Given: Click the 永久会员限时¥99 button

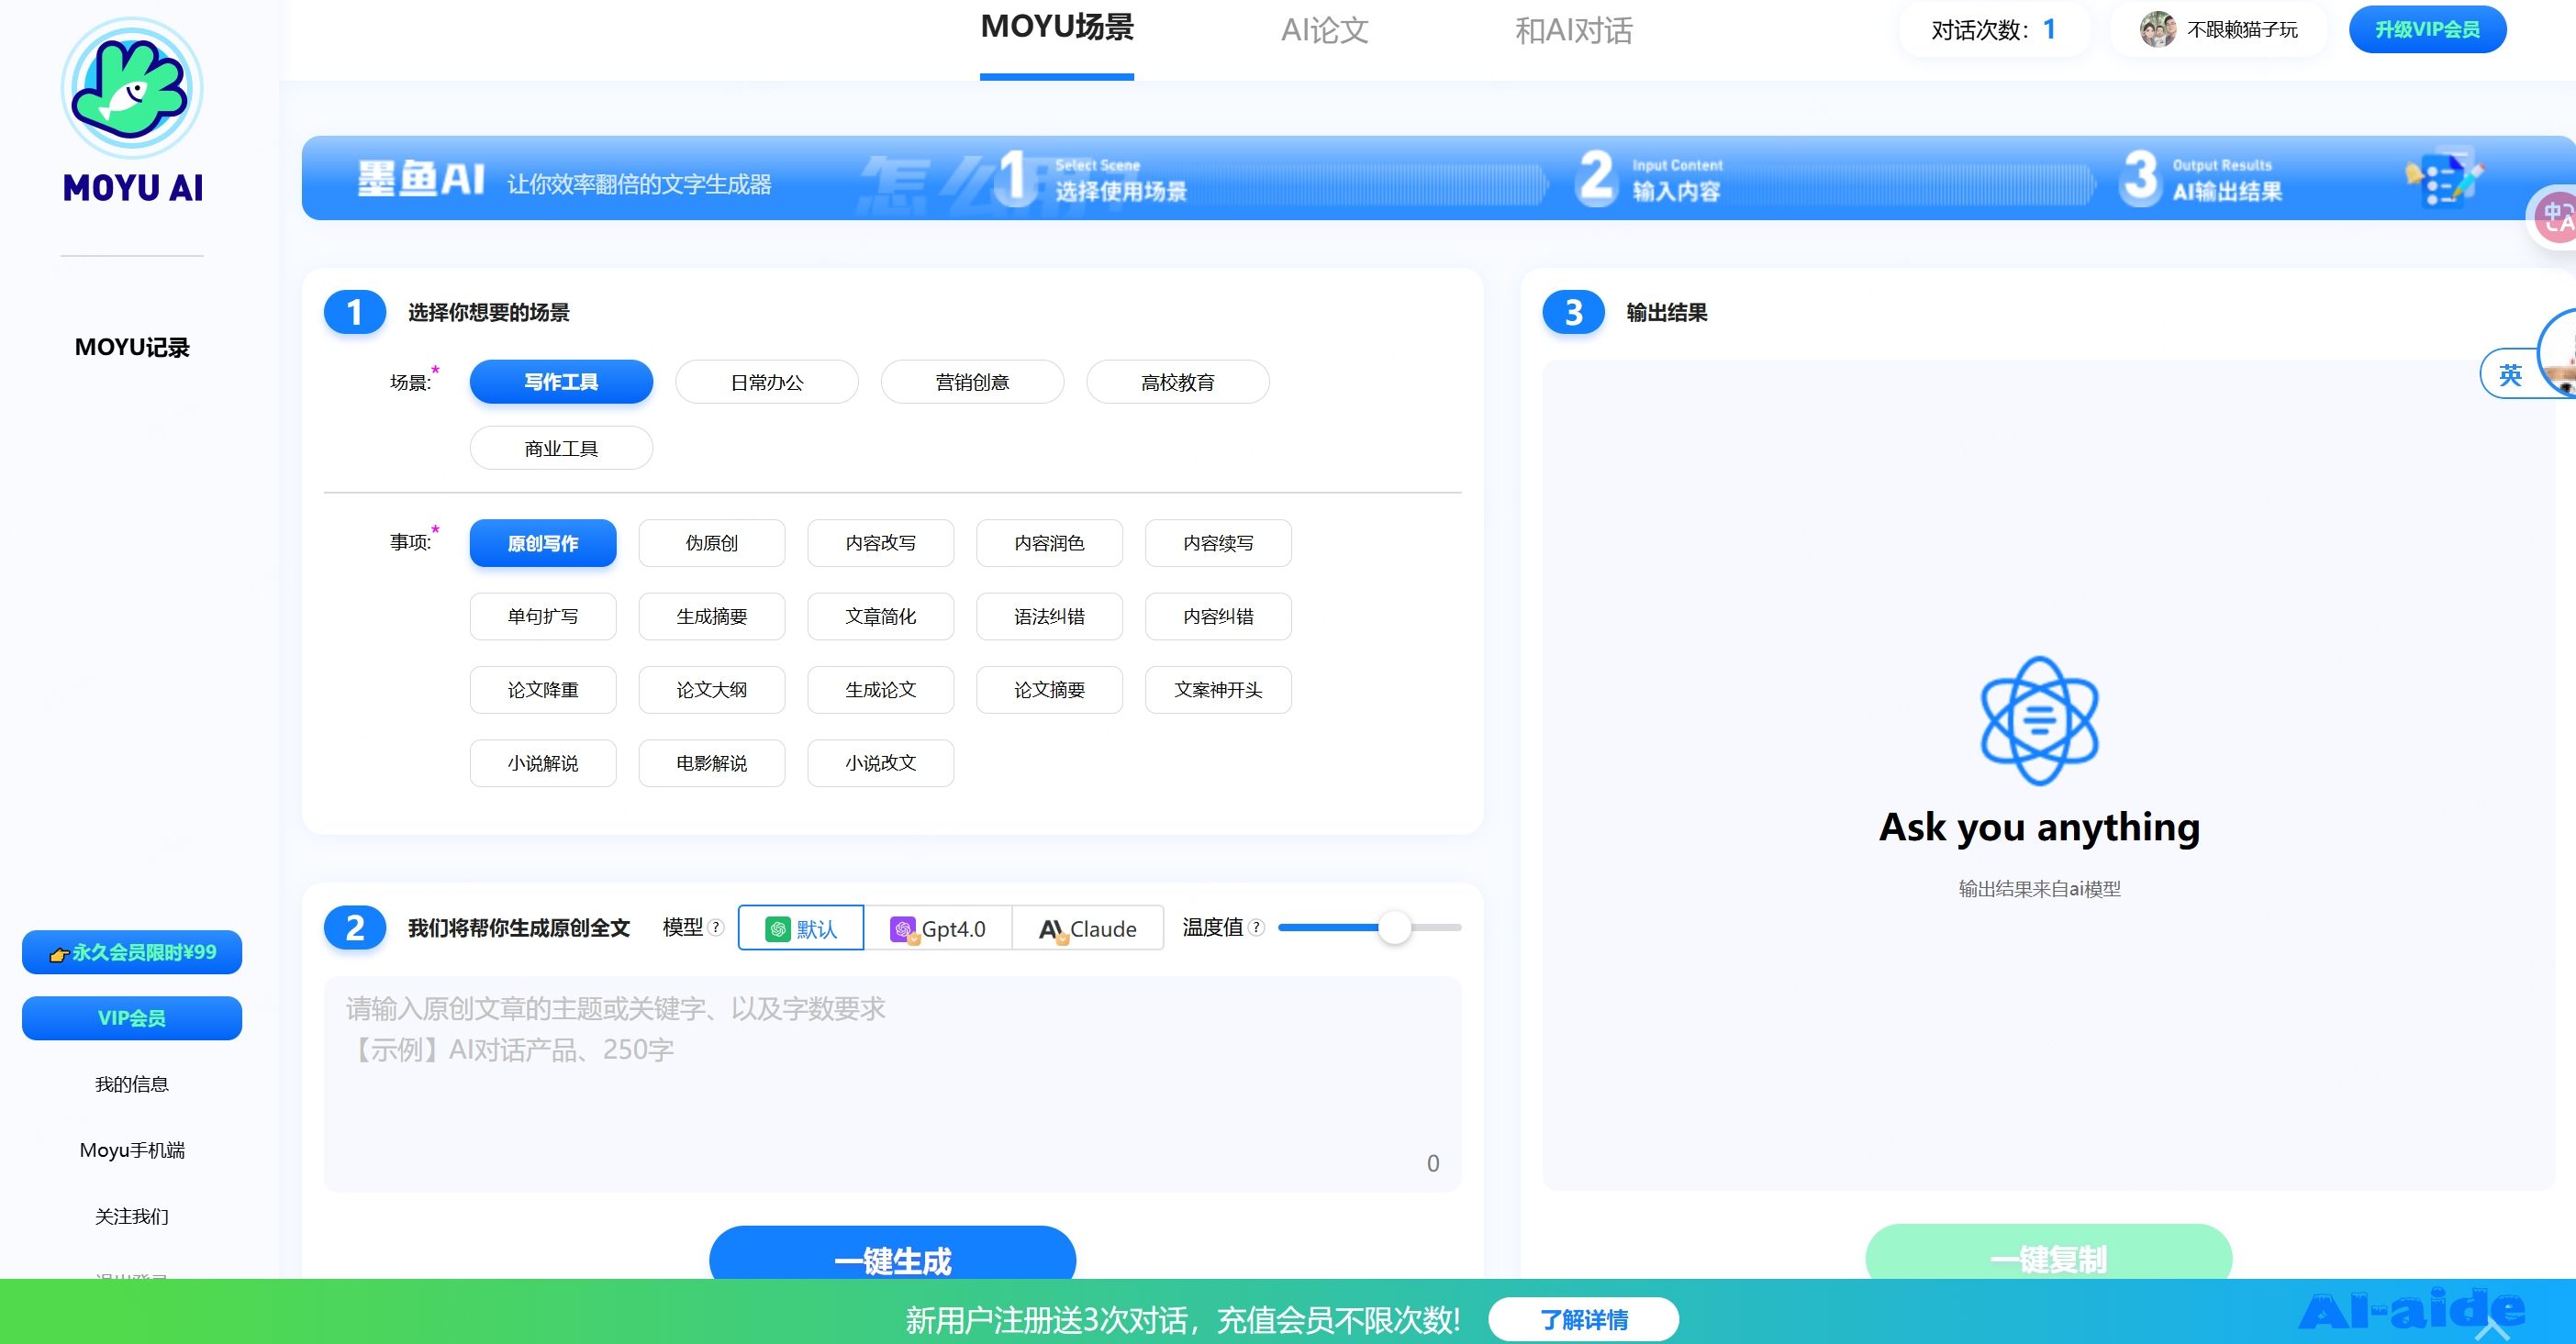Looking at the screenshot, I should click(x=132, y=952).
